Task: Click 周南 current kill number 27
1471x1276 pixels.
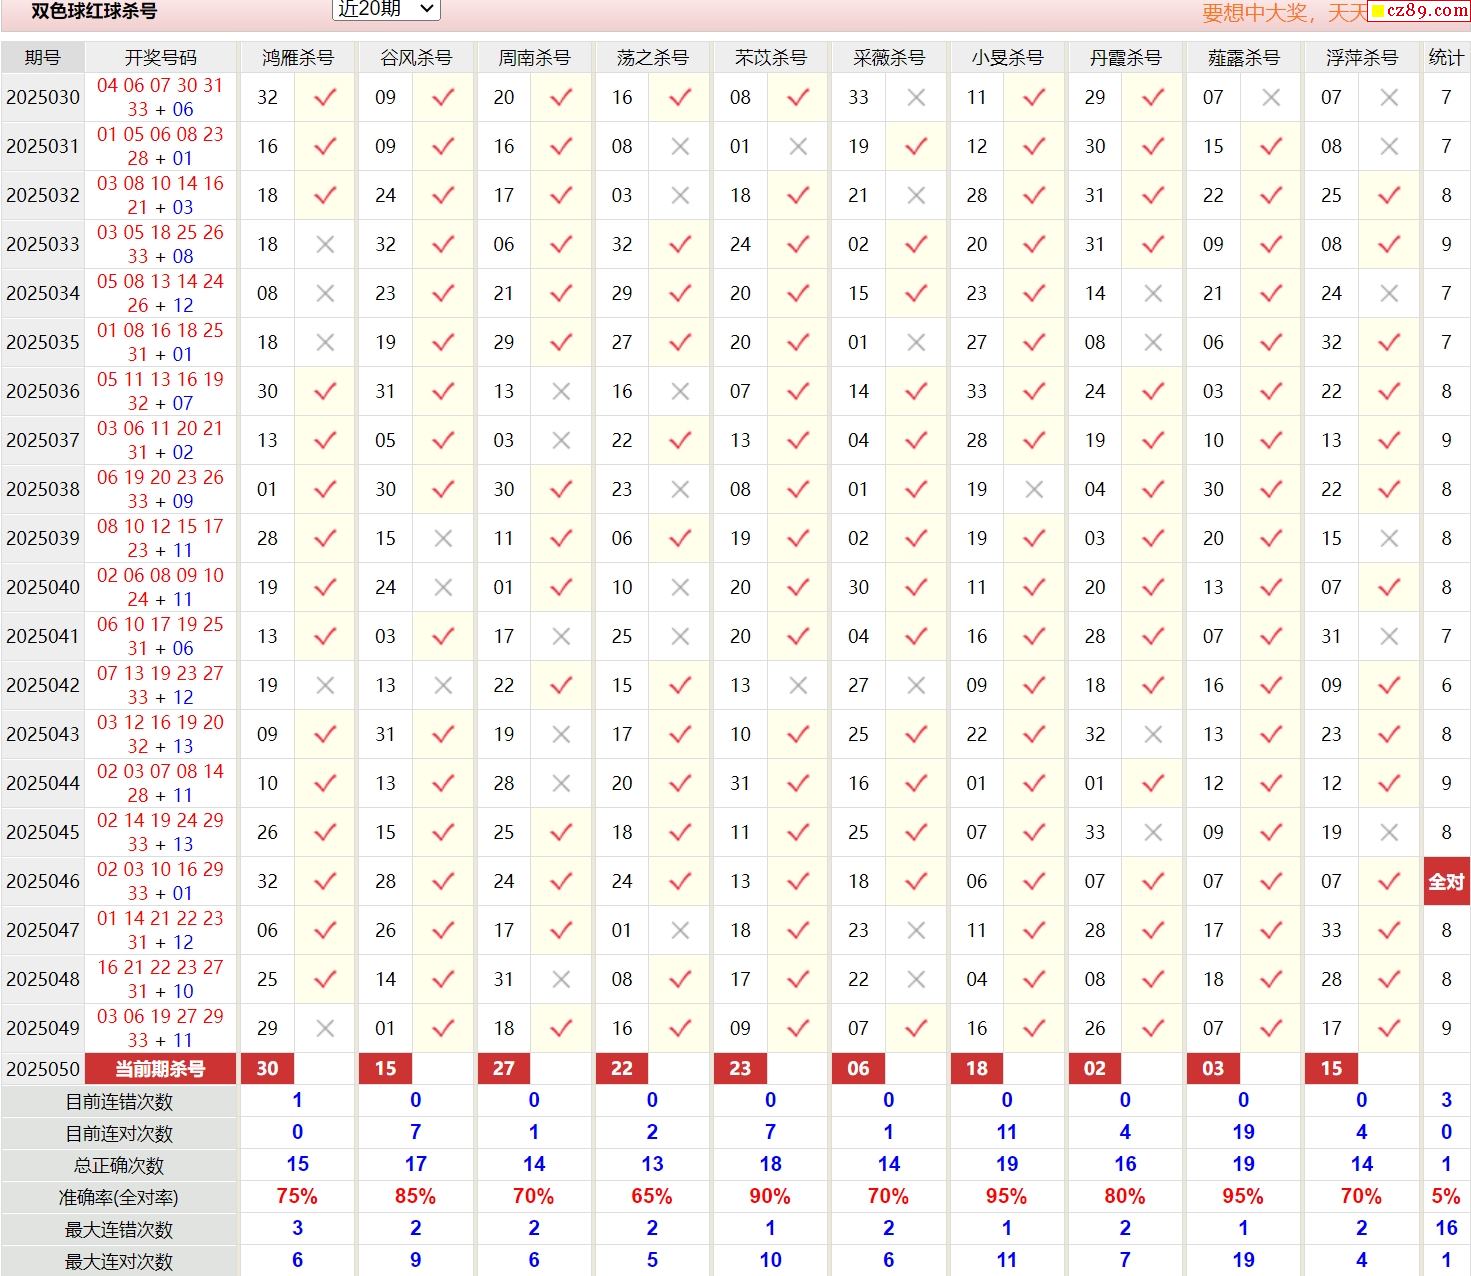Action: (x=504, y=1069)
